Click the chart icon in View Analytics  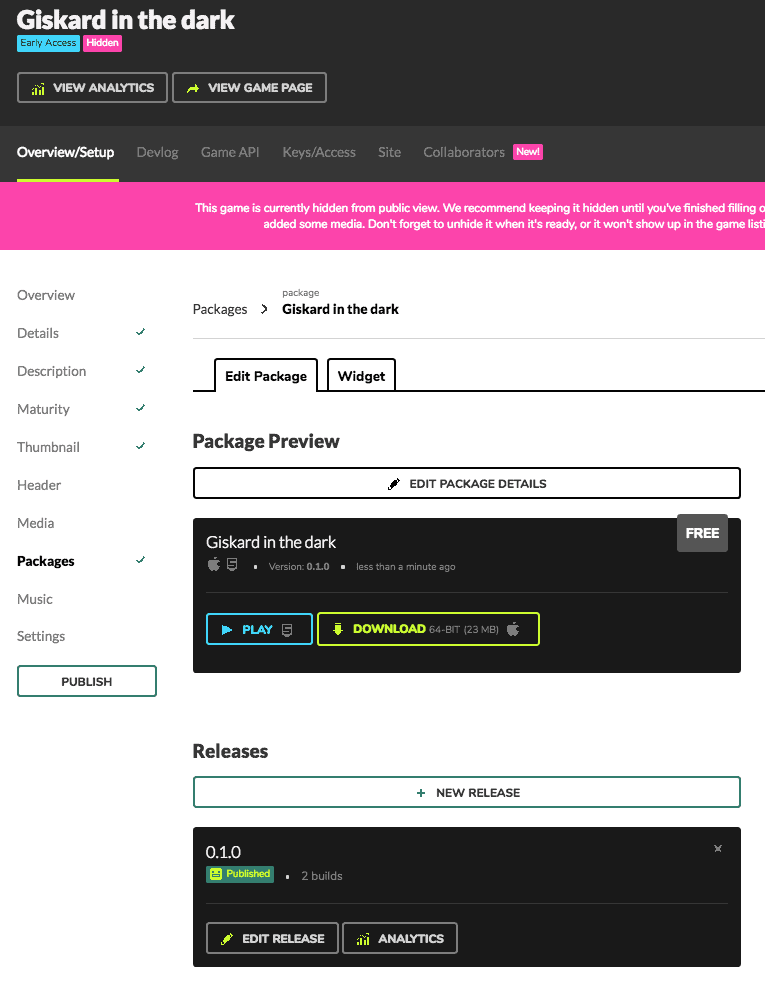point(38,88)
